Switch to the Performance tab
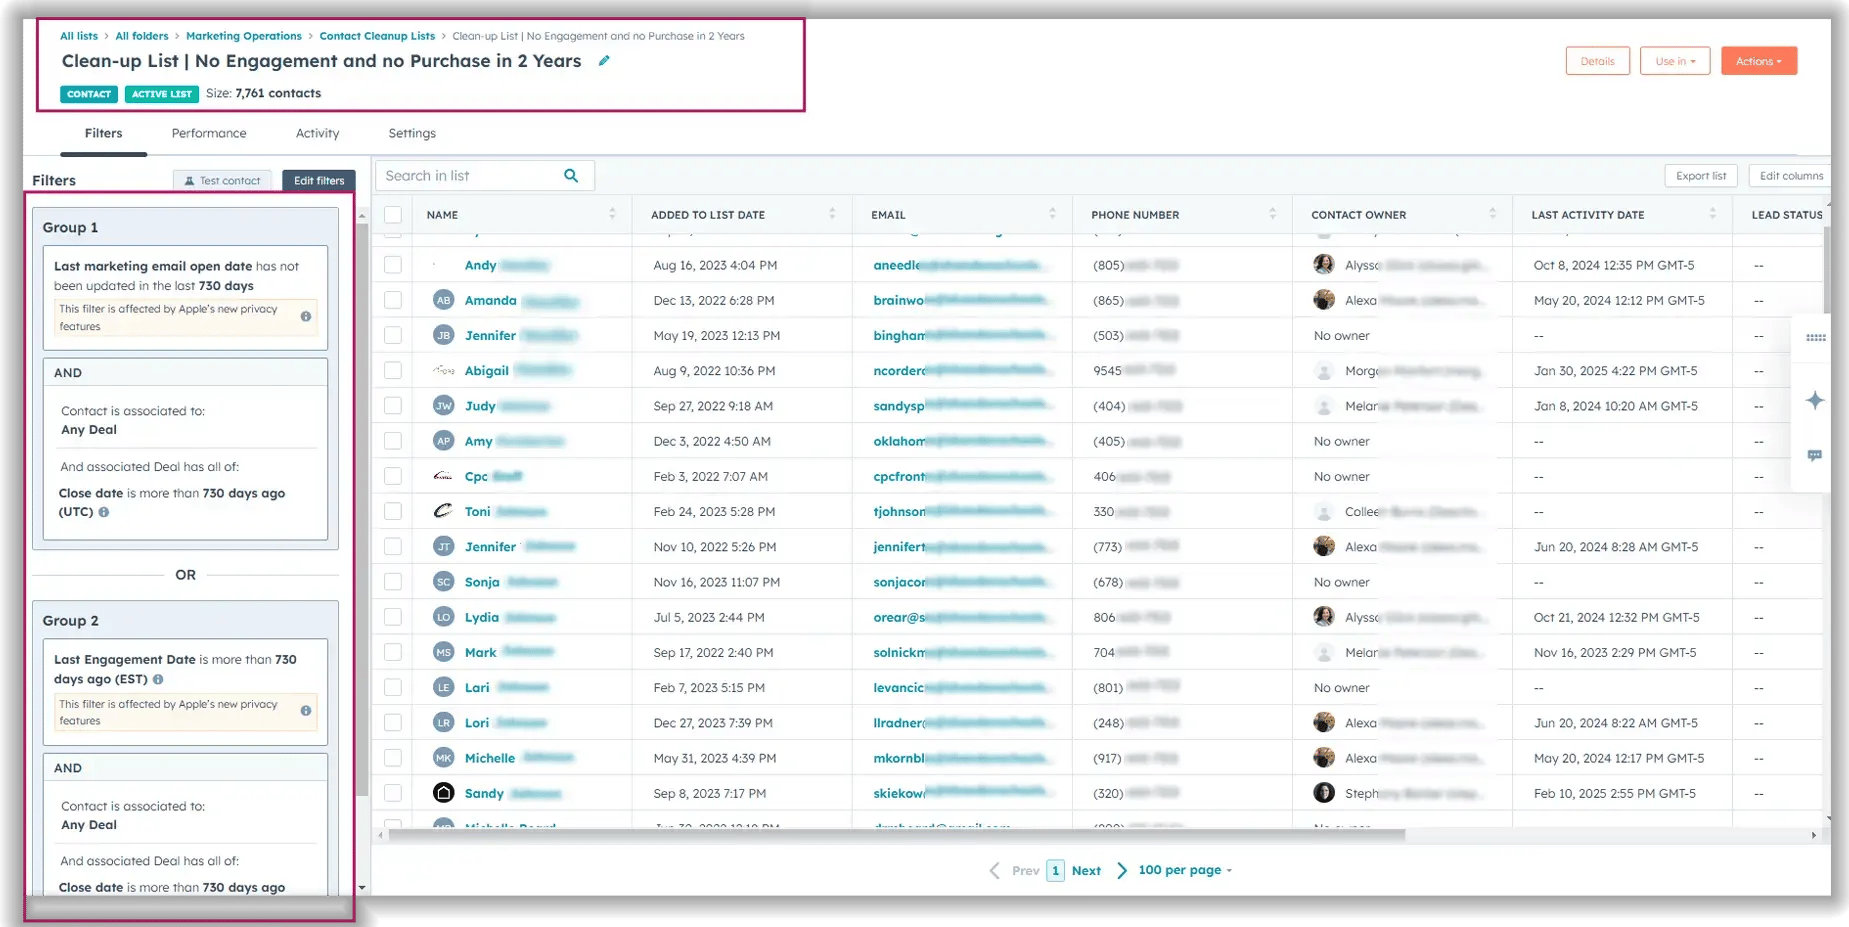This screenshot has width=1849, height=927. coord(209,133)
